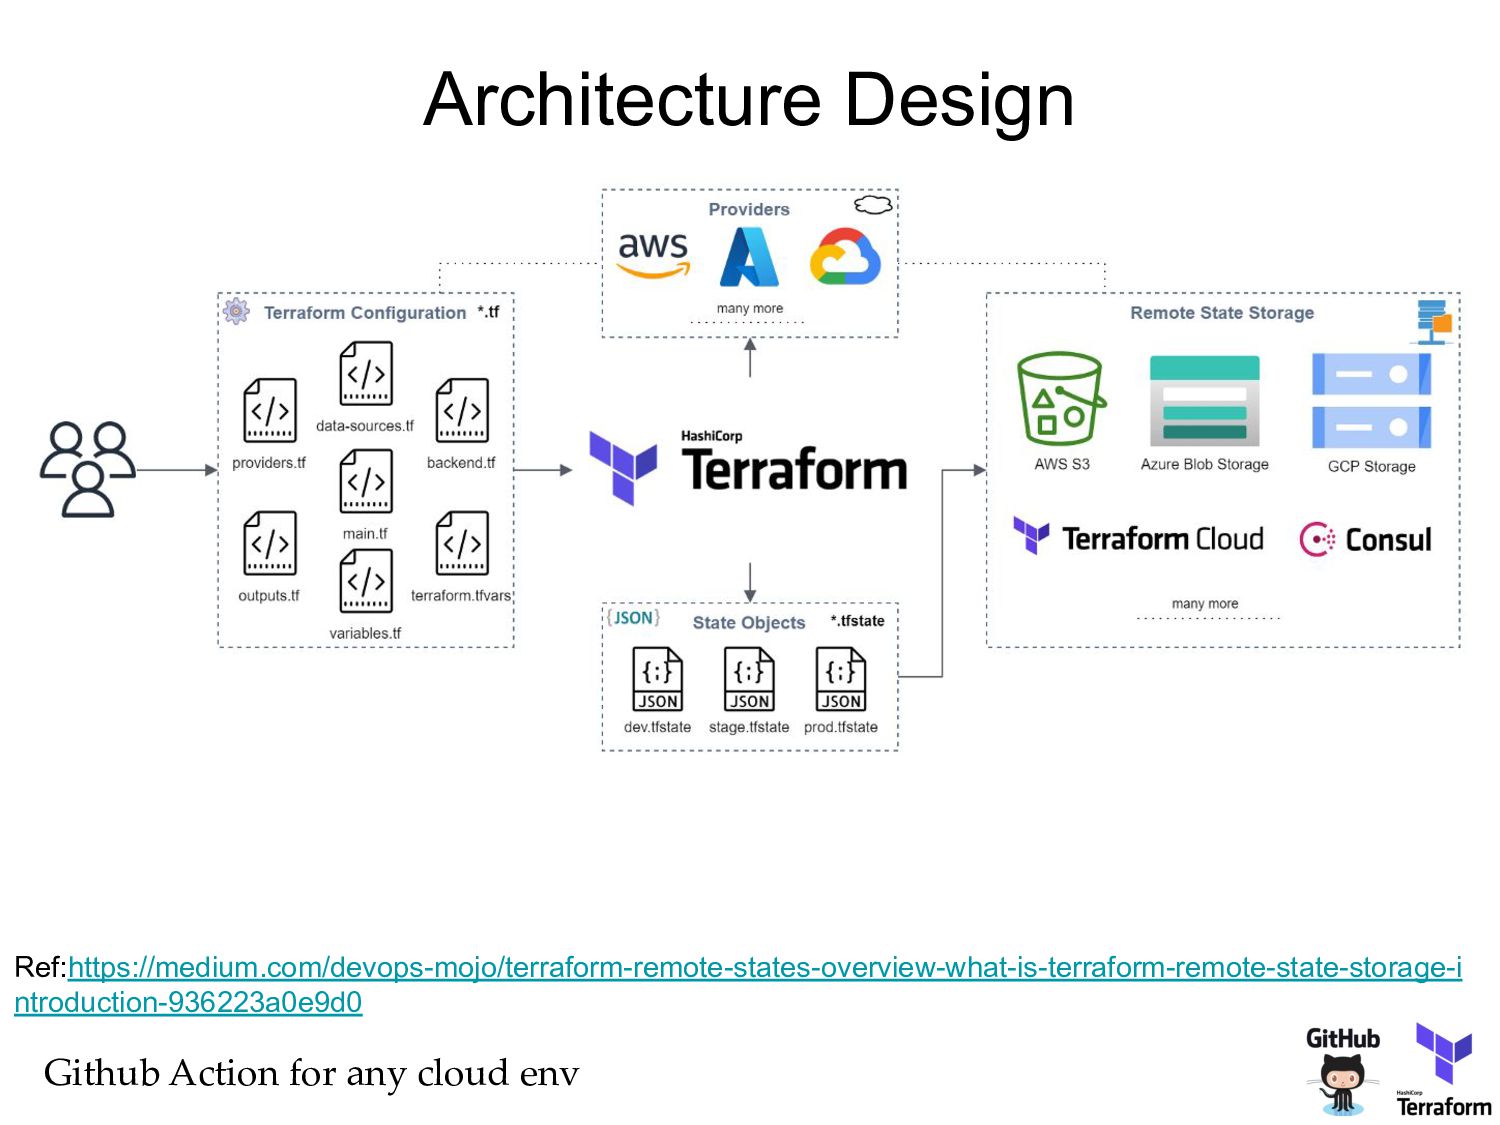Click the GCP Storage label

tap(1372, 466)
